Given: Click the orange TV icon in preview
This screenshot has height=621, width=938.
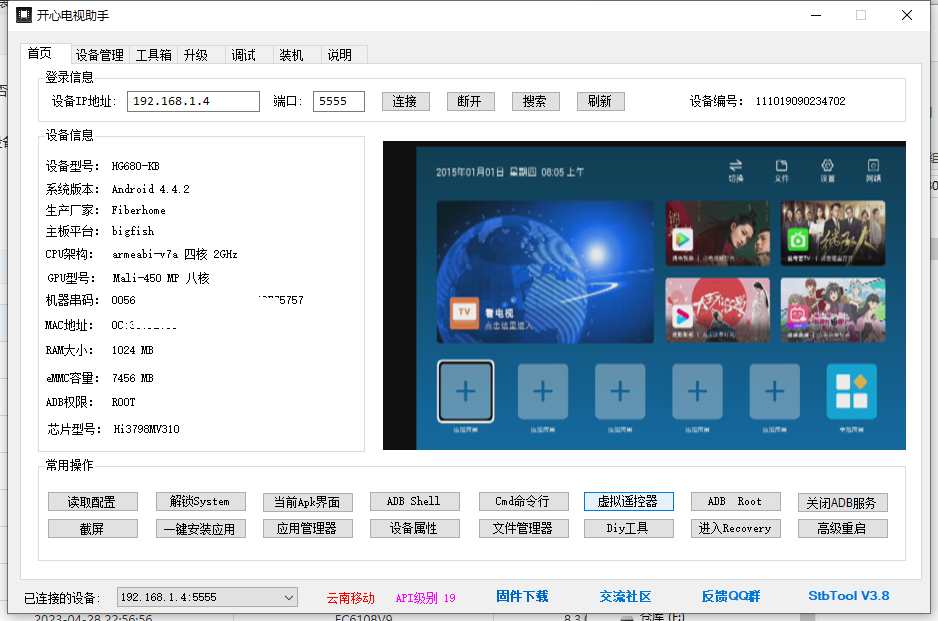Looking at the screenshot, I should point(464,313).
